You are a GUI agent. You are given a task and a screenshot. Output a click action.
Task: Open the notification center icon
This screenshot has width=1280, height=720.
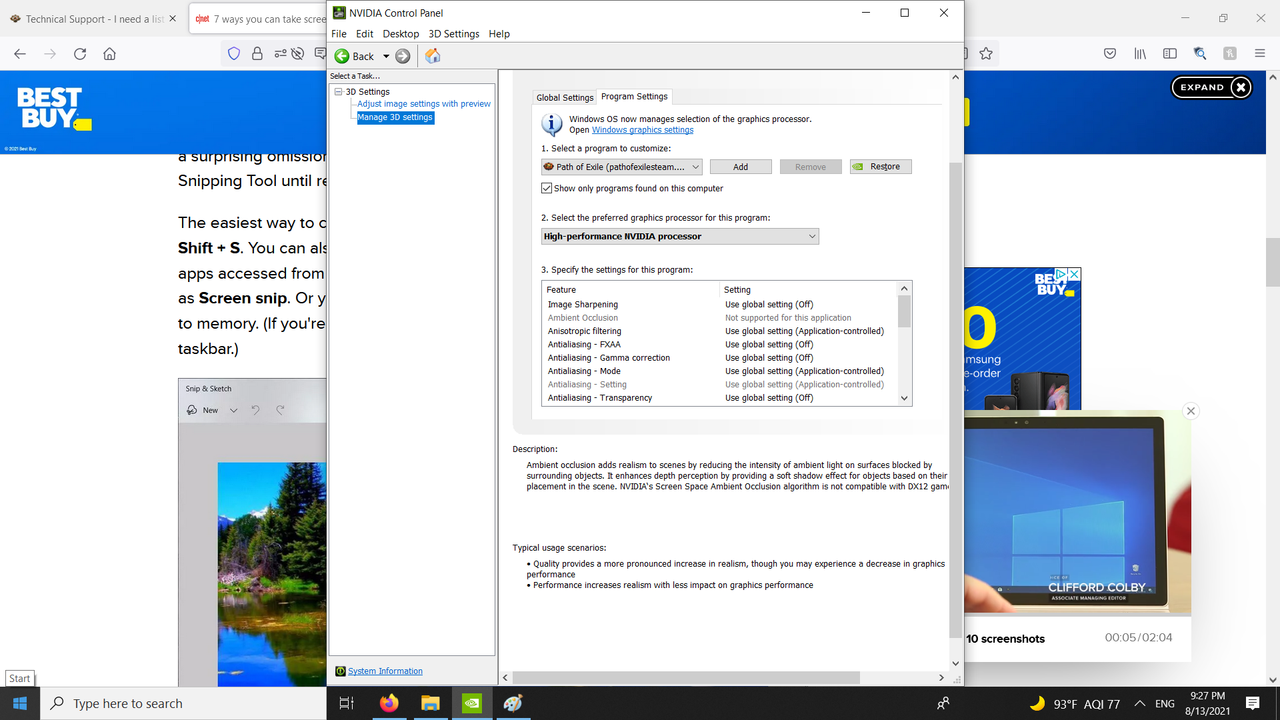point(1253,703)
